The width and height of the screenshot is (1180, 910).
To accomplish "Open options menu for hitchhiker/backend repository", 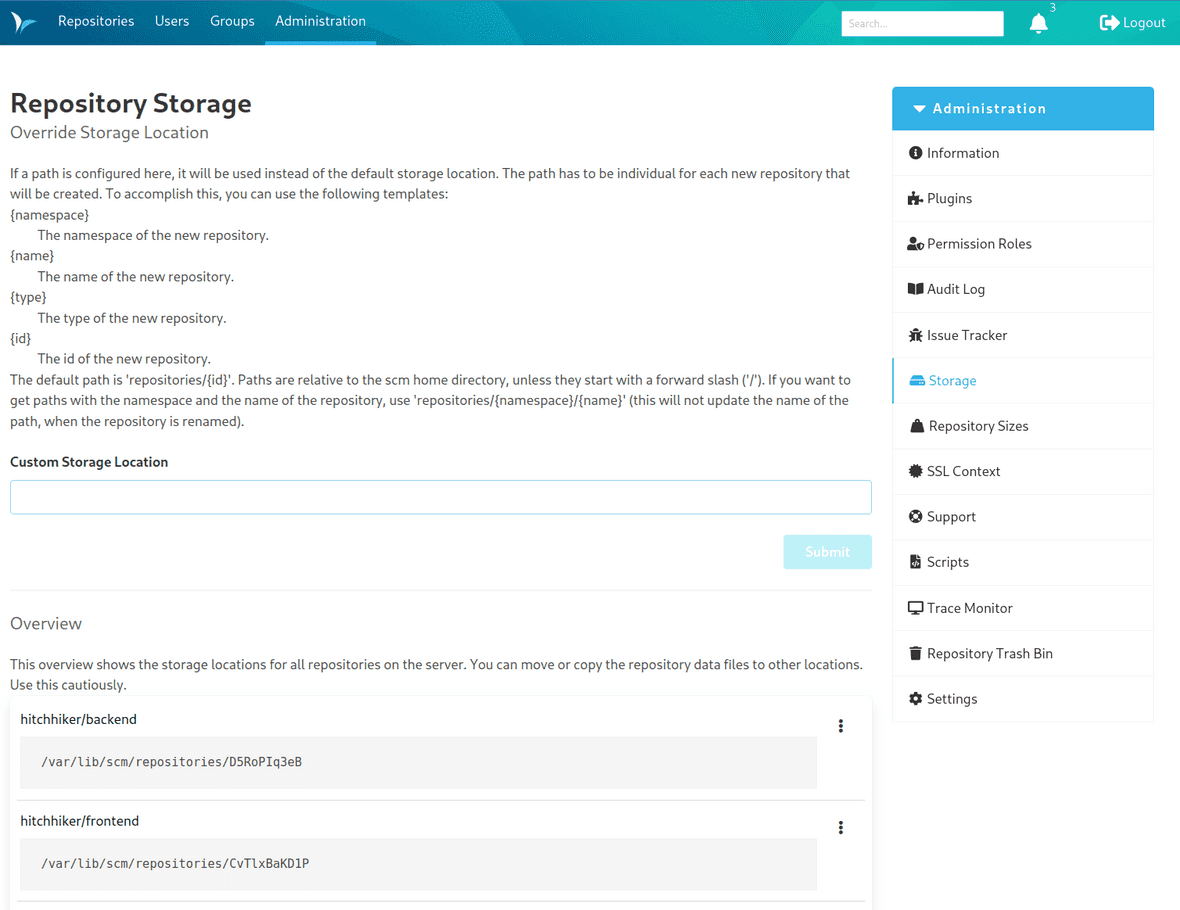I will 841,725.
